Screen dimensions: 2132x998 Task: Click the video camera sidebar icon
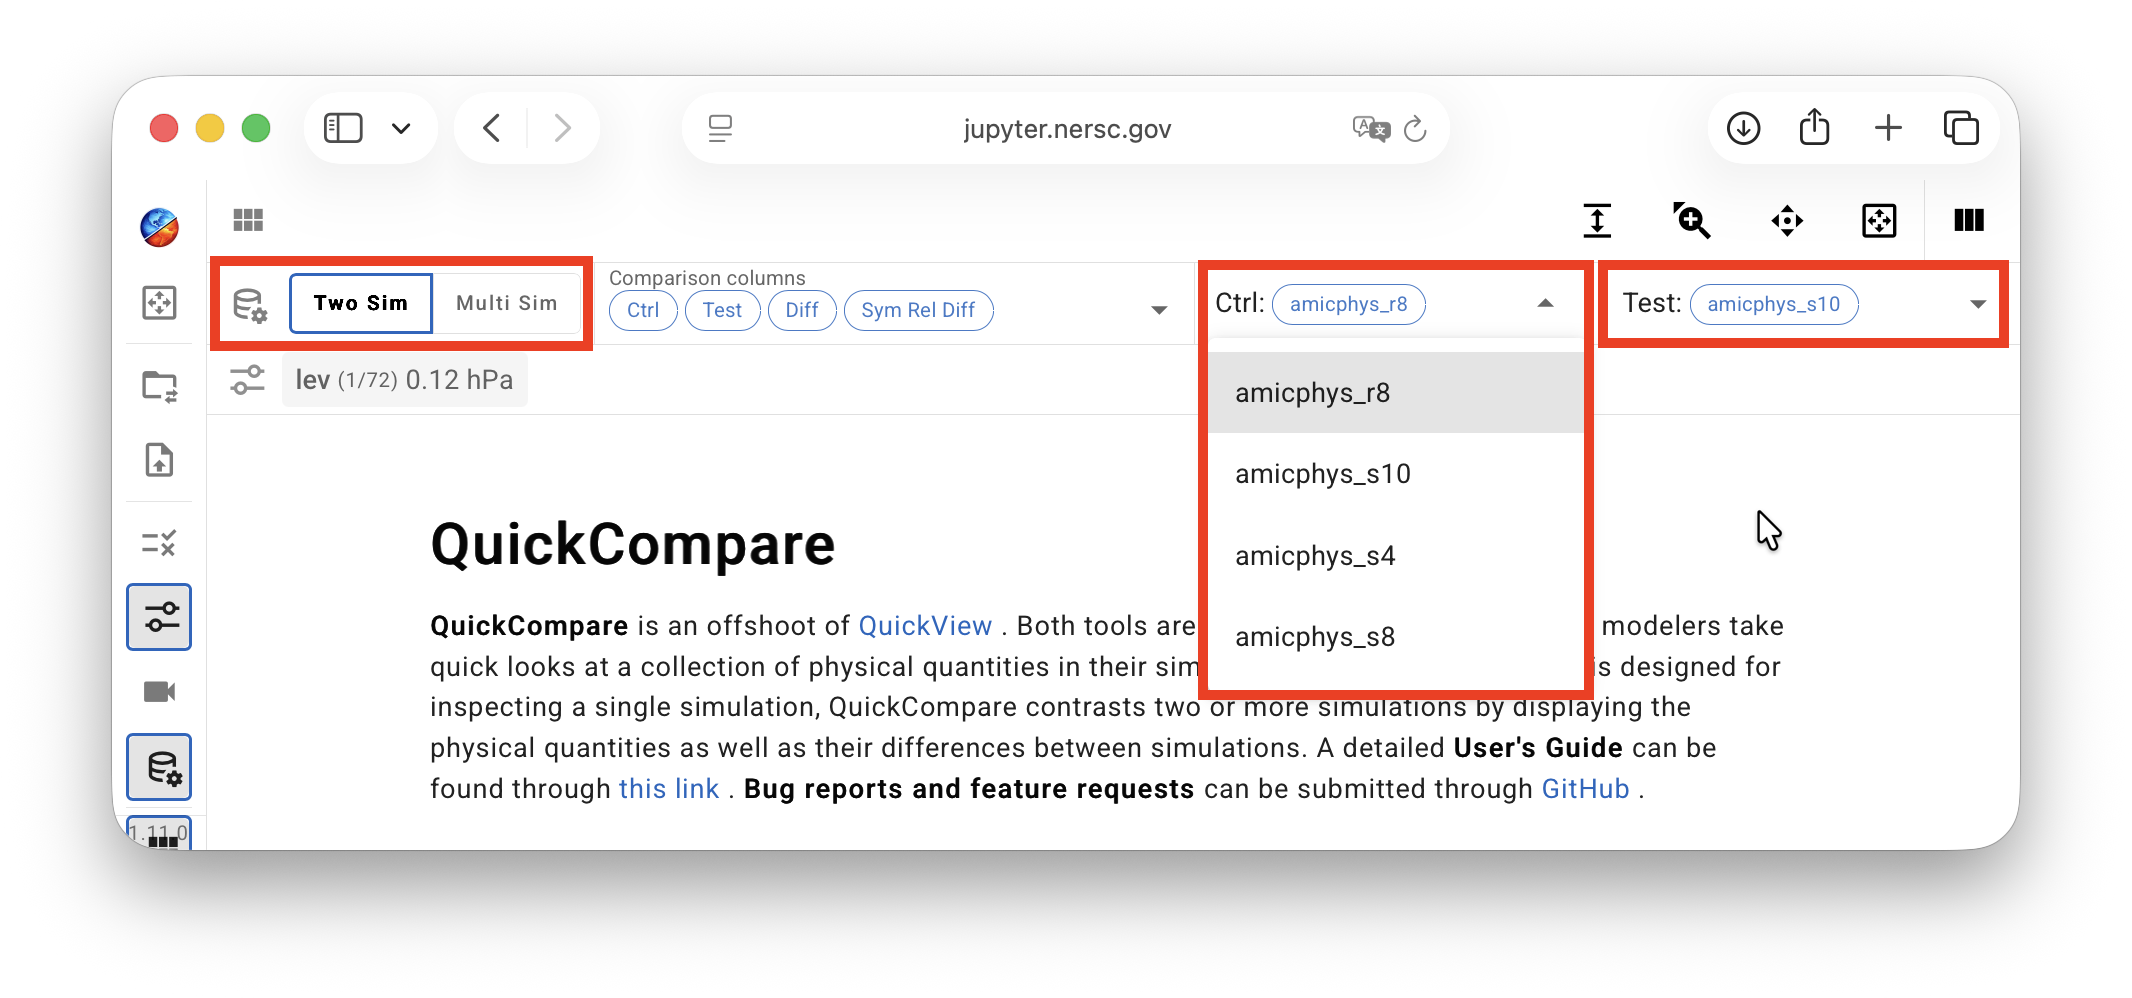pos(160,691)
